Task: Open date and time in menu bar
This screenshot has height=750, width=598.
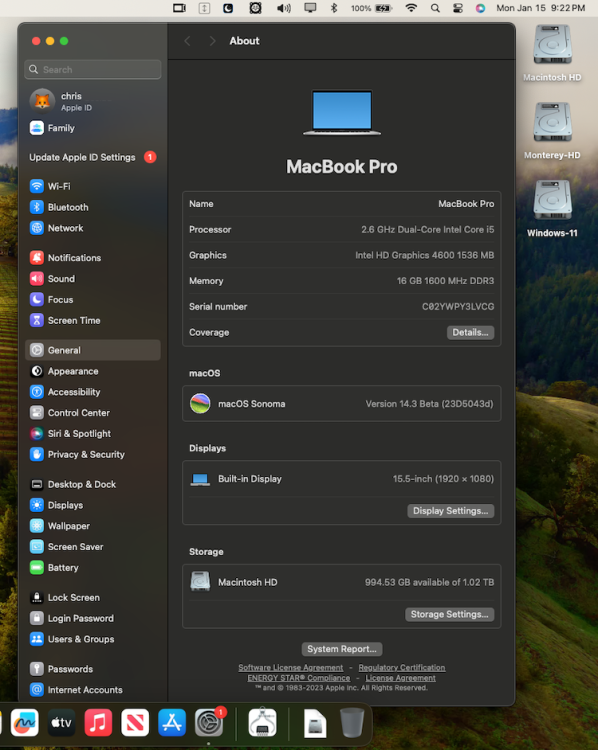Action: point(541,8)
